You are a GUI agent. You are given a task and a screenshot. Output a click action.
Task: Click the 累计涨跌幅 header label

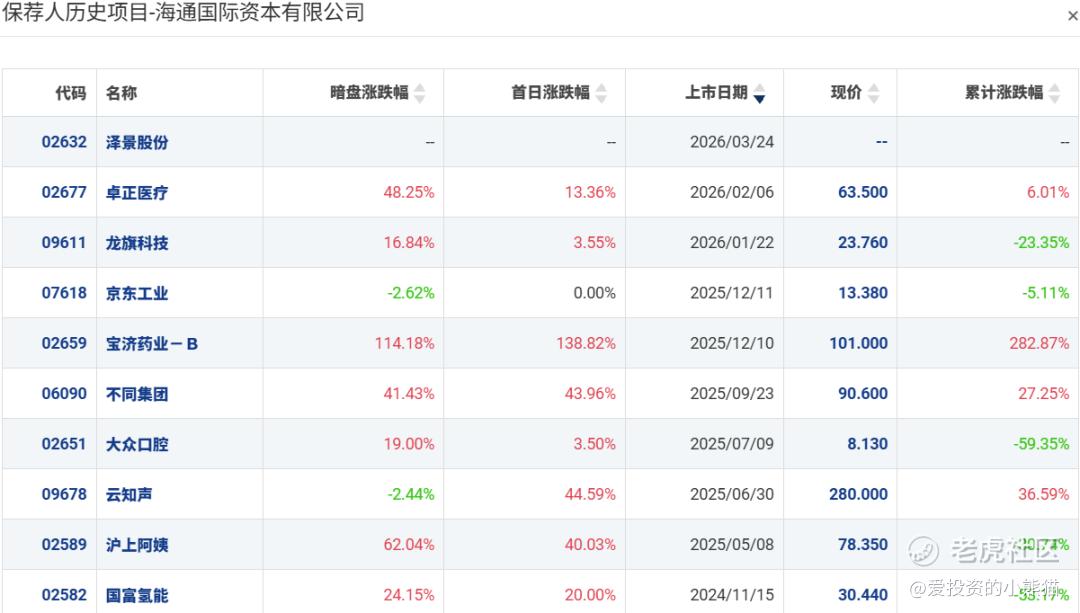[1004, 92]
